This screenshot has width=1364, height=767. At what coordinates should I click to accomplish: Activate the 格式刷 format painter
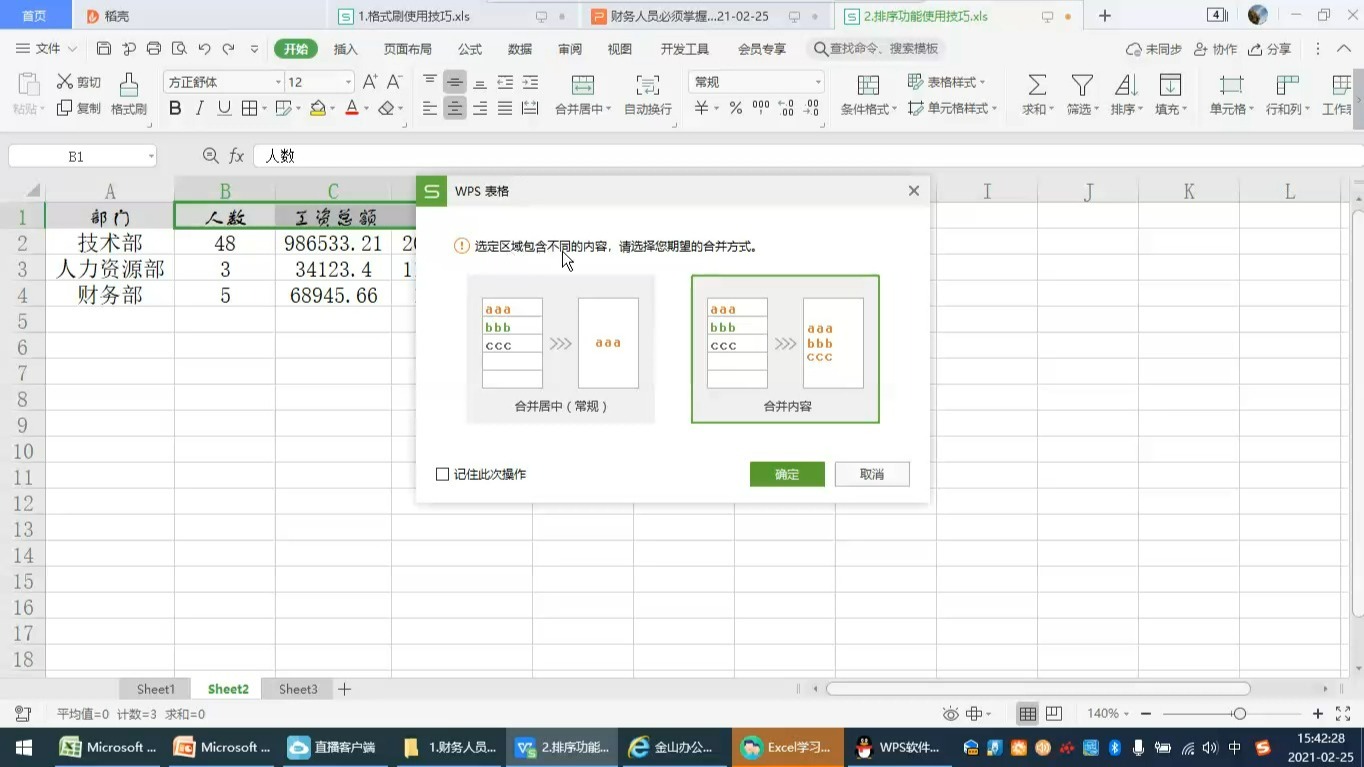[129, 95]
